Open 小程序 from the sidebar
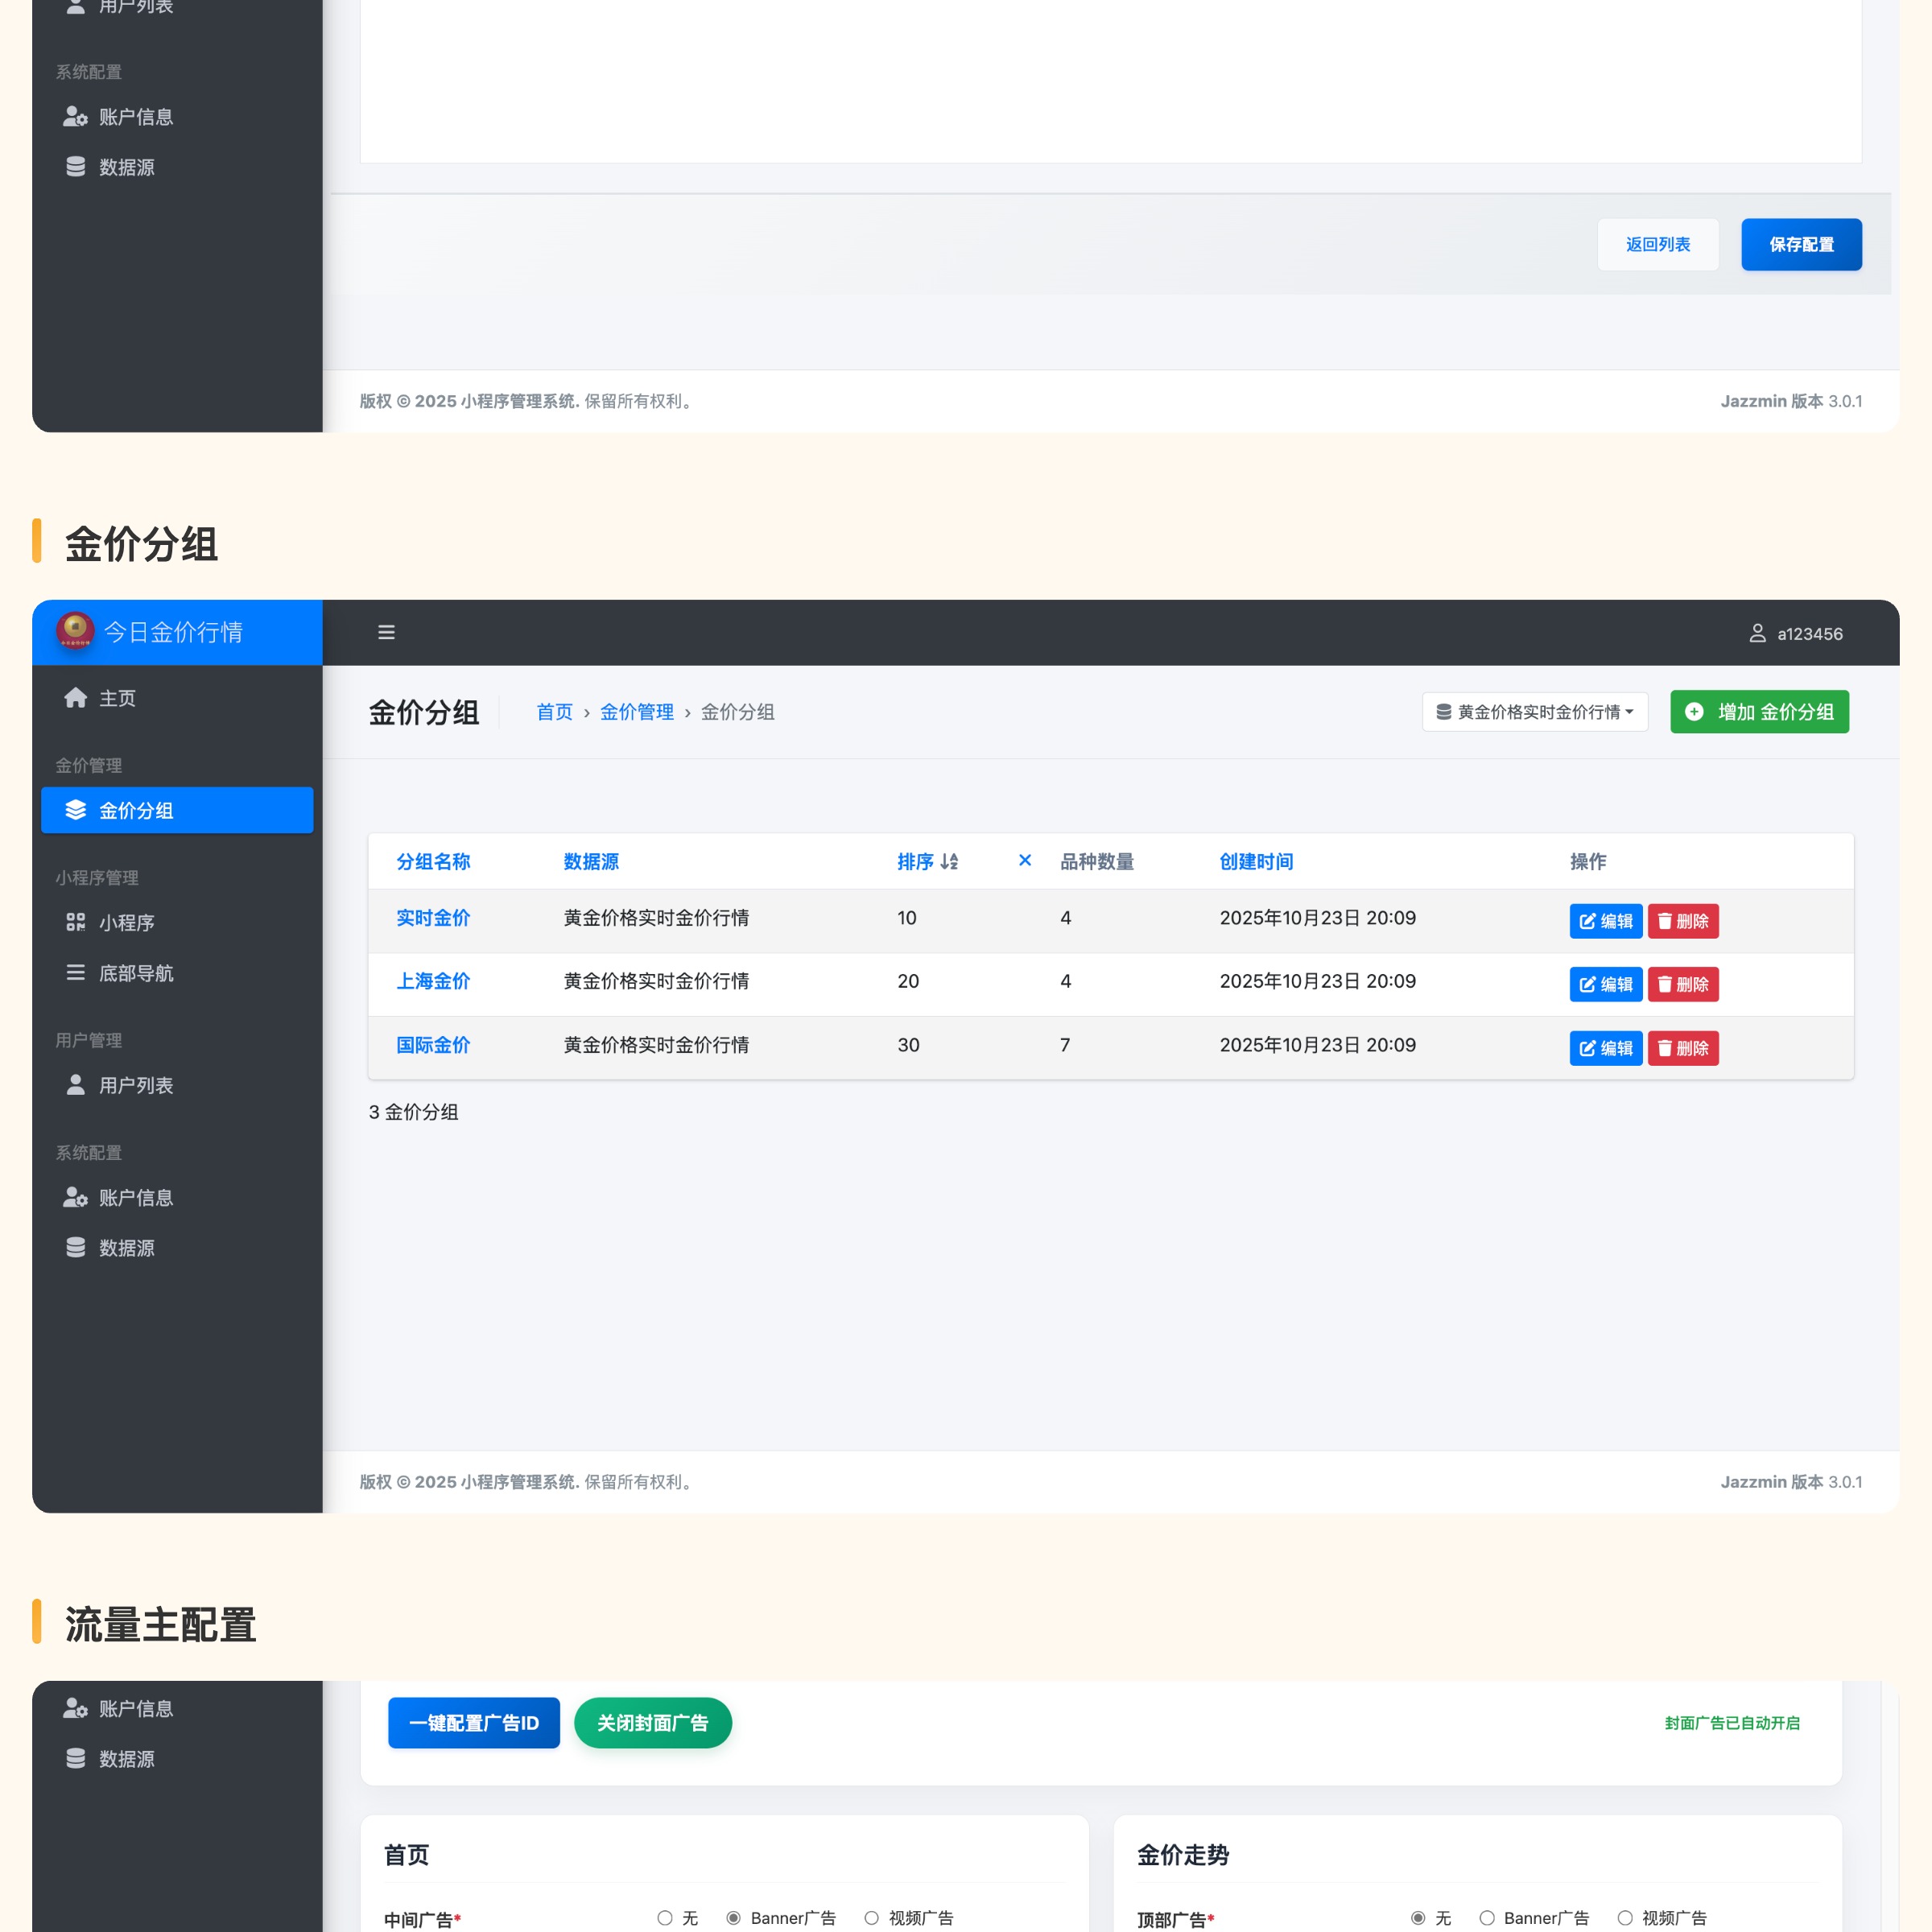This screenshot has height=1932, width=1932. 126,922
